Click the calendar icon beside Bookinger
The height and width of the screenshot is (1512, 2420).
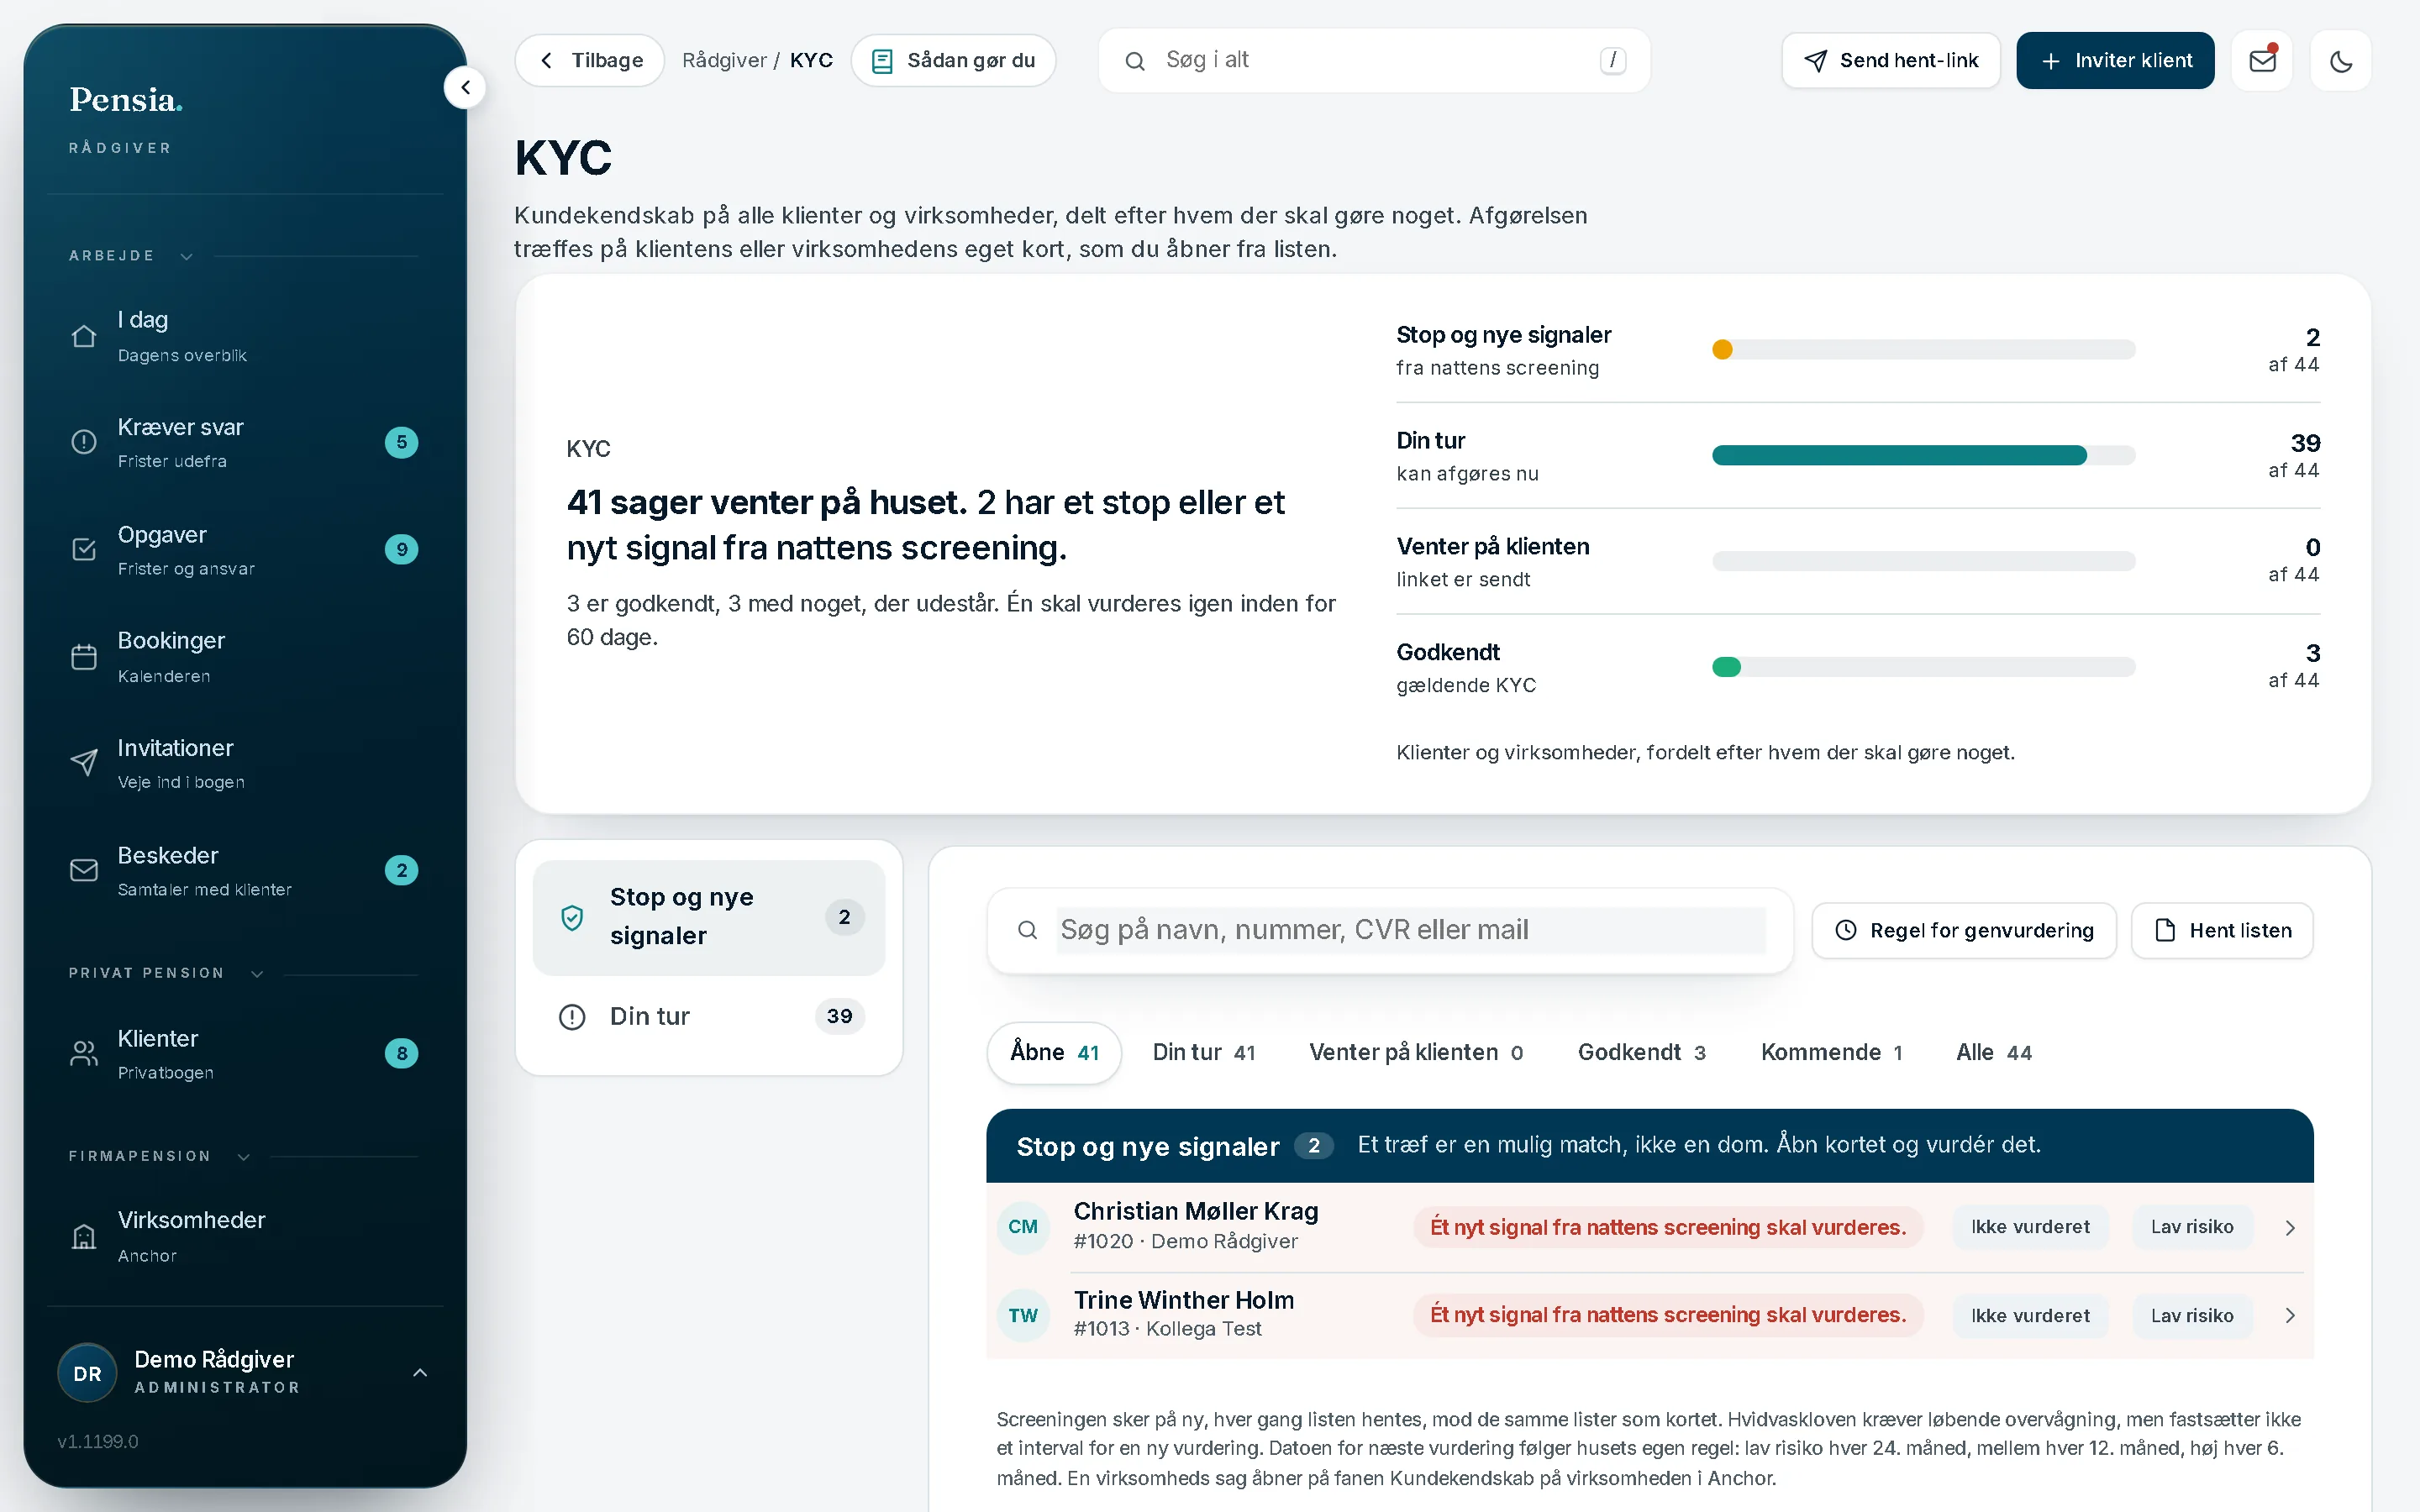coord(84,656)
